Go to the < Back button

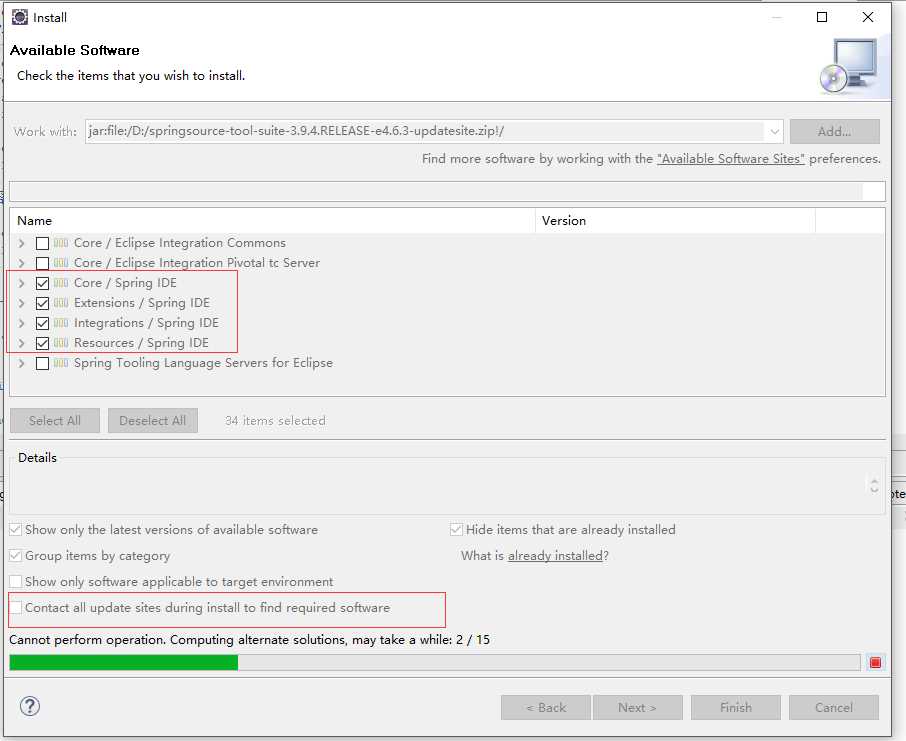(545, 707)
